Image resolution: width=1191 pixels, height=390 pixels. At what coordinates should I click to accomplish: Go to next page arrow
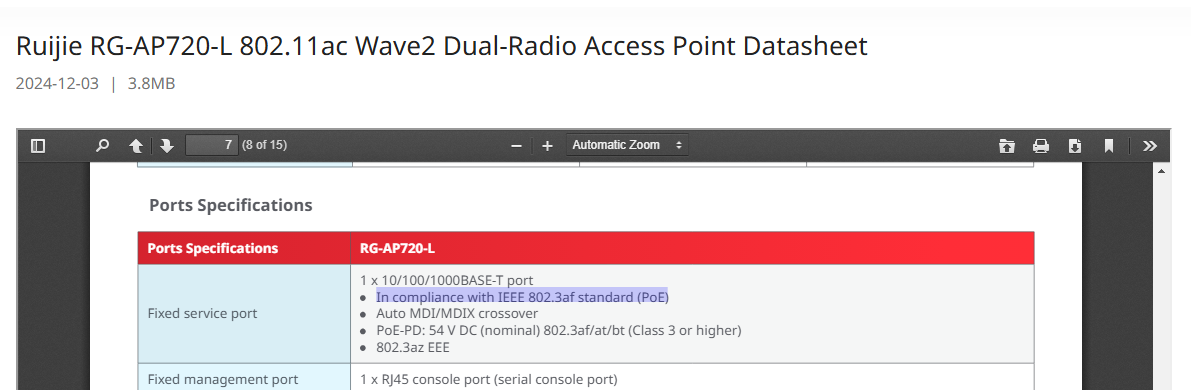(x=167, y=145)
